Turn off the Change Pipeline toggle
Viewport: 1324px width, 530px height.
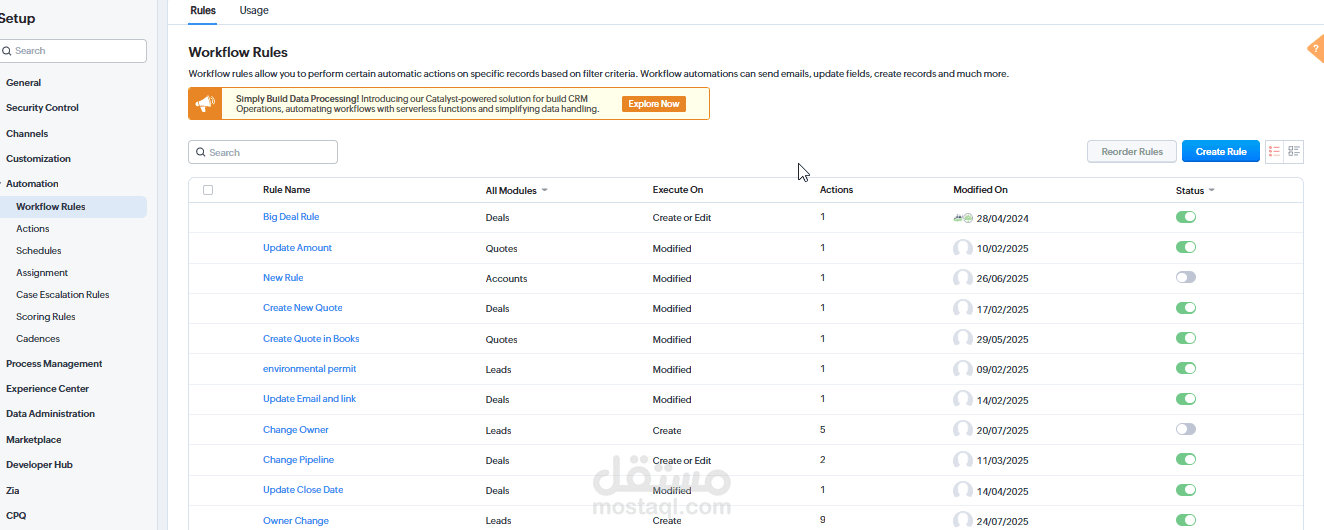[1186, 459]
